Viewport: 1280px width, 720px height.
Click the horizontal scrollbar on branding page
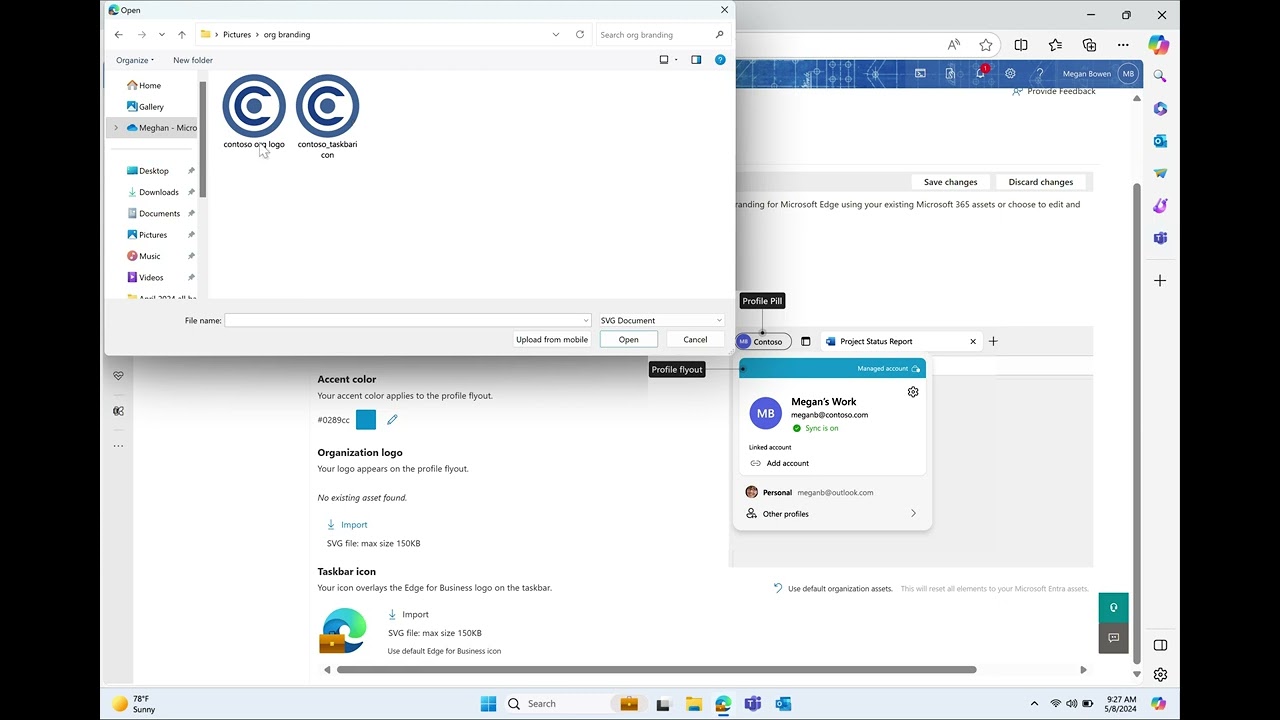point(656,670)
